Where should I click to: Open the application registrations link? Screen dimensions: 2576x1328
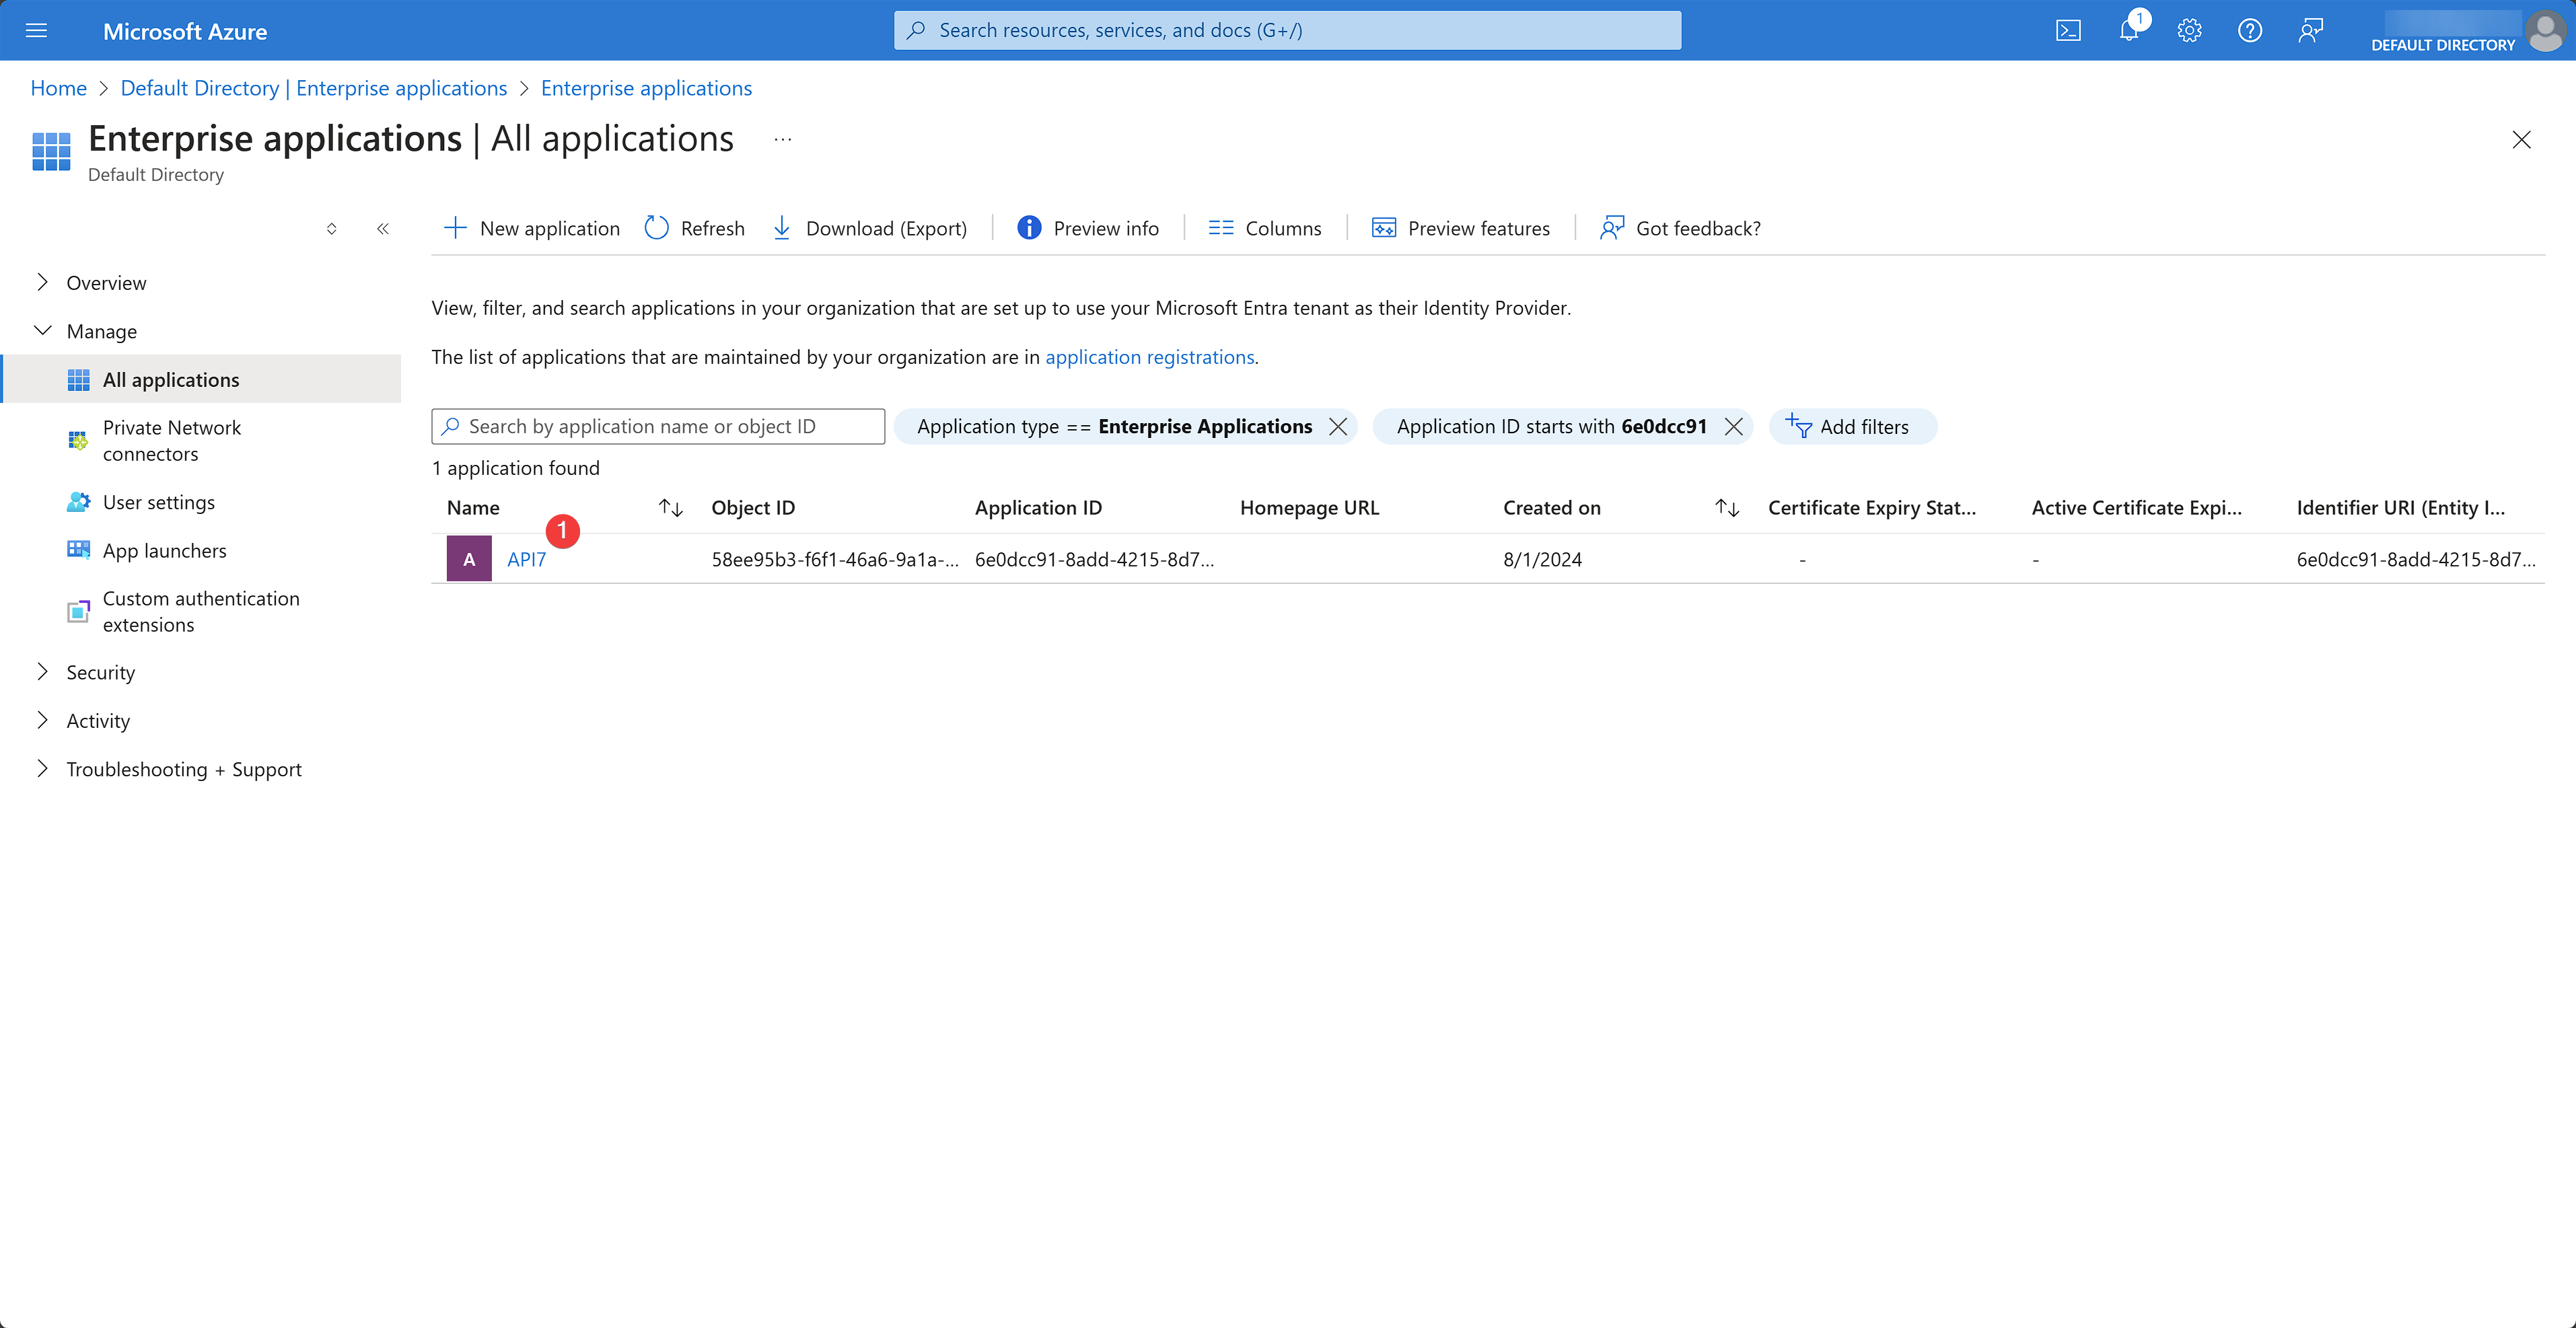tap(1150, 357)
